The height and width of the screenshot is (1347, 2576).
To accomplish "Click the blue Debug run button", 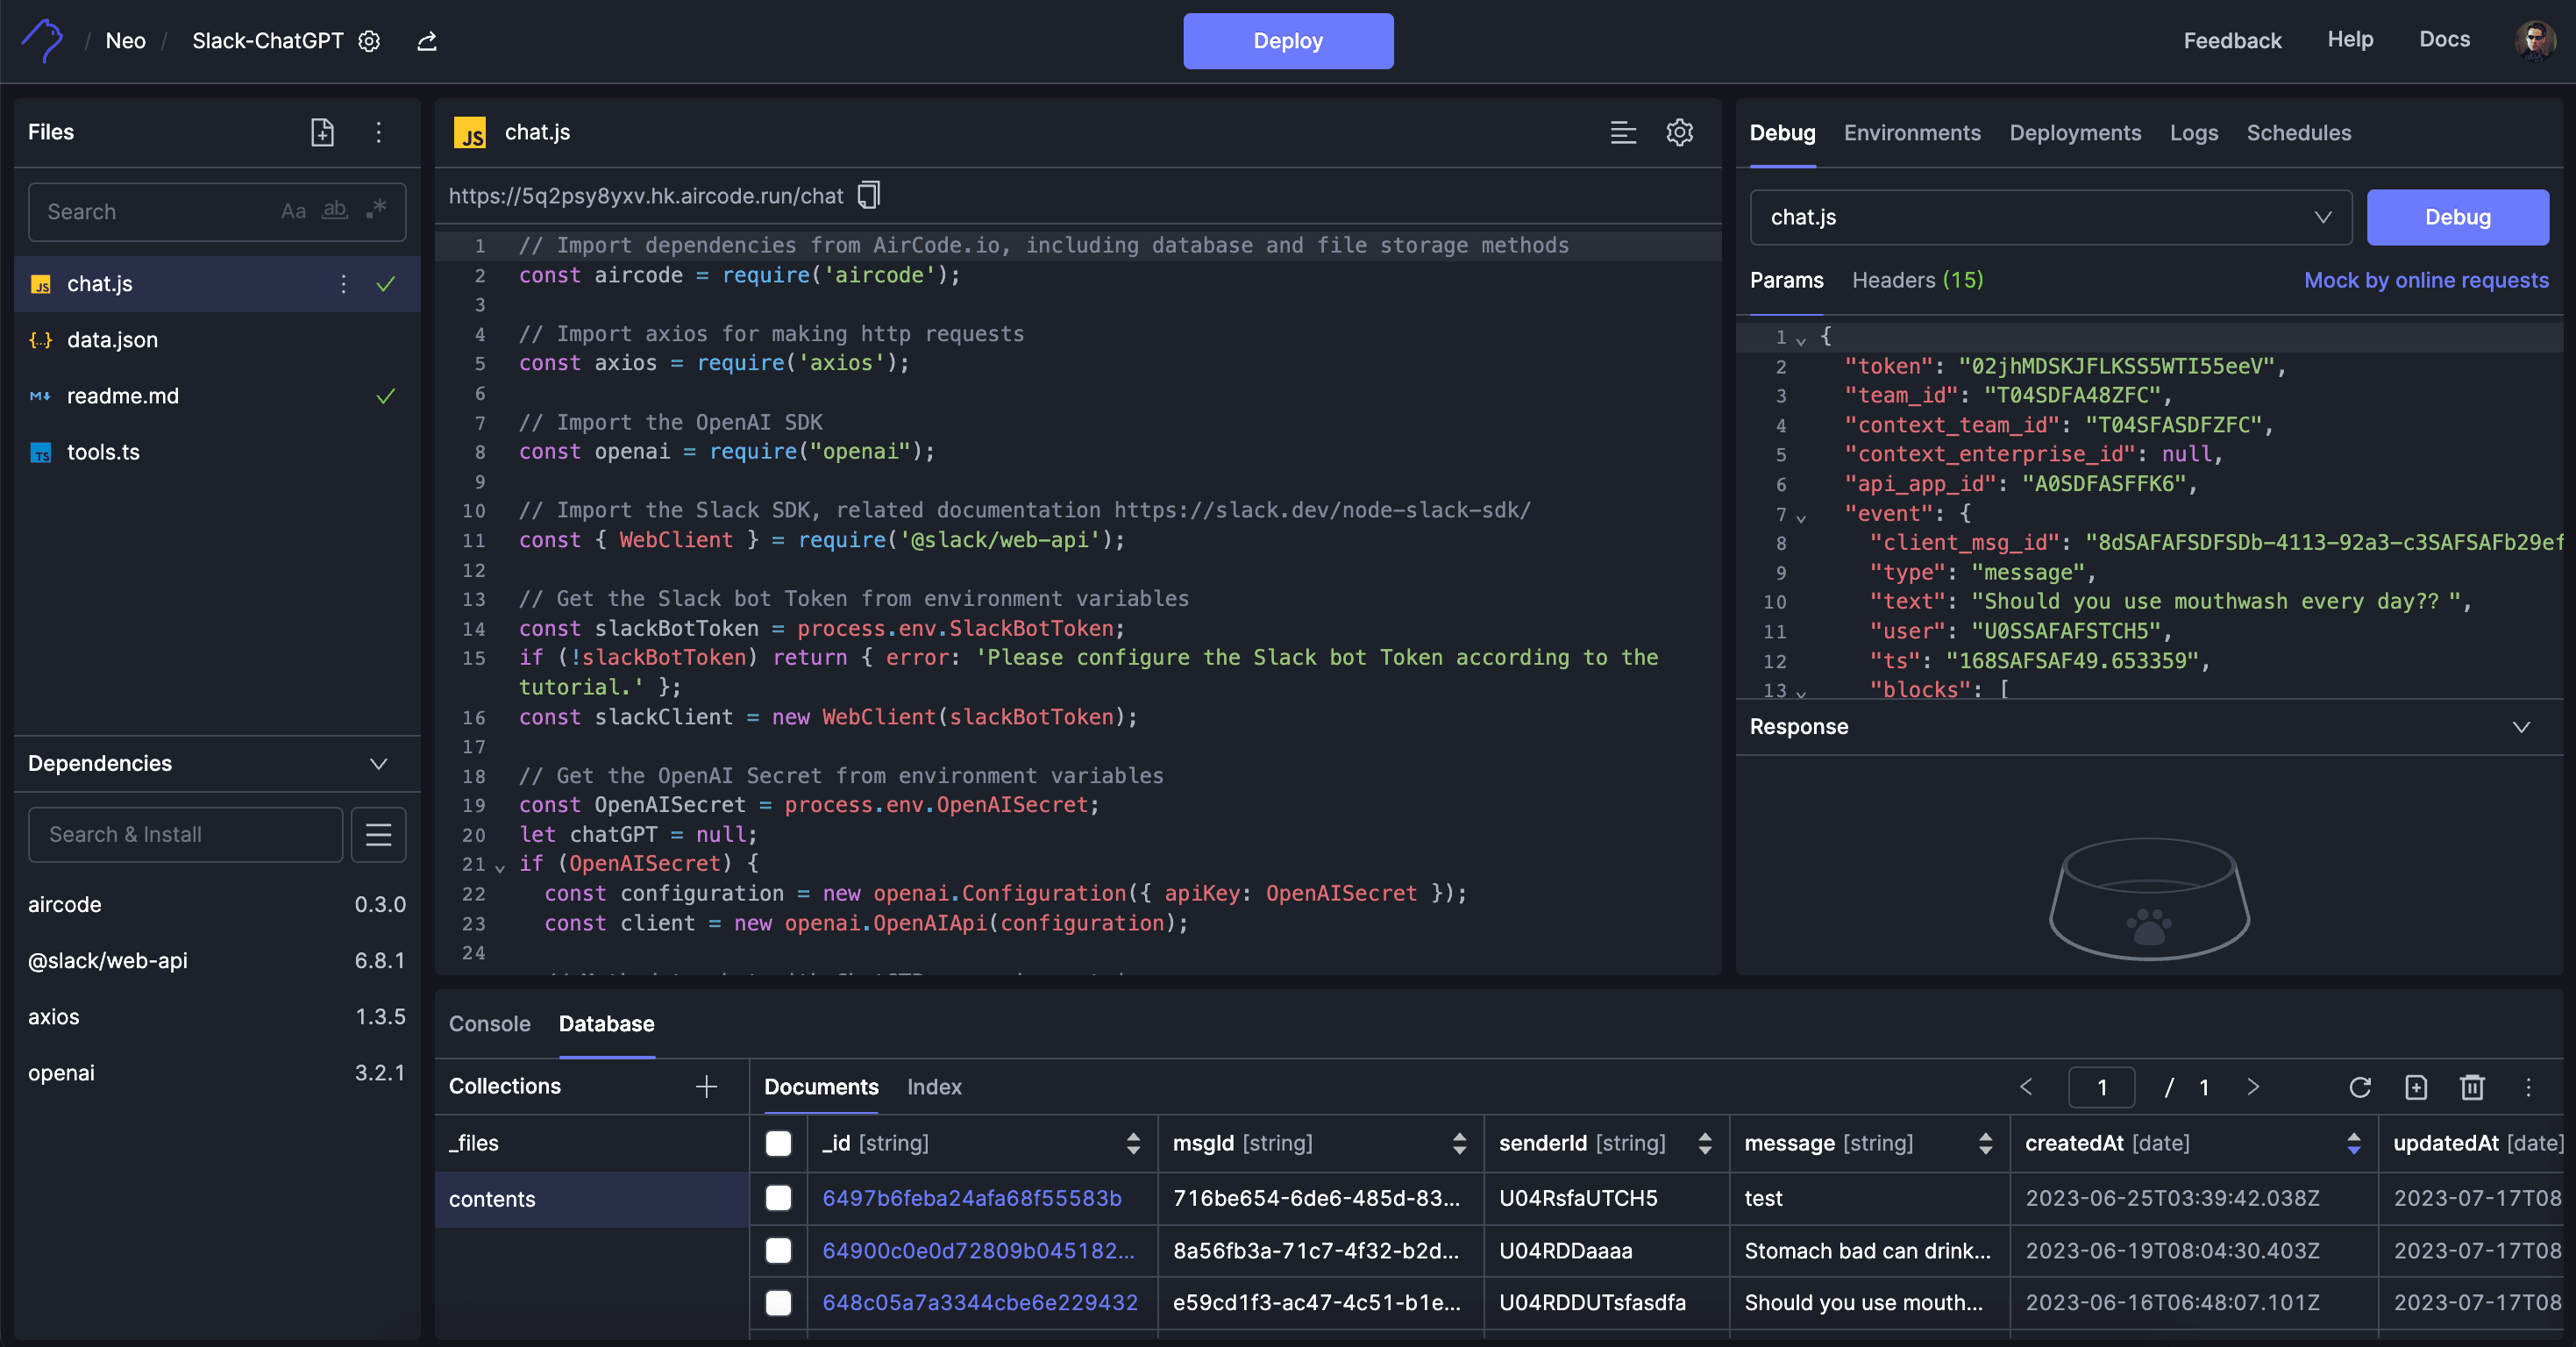I will click(x=2458, y=217).
